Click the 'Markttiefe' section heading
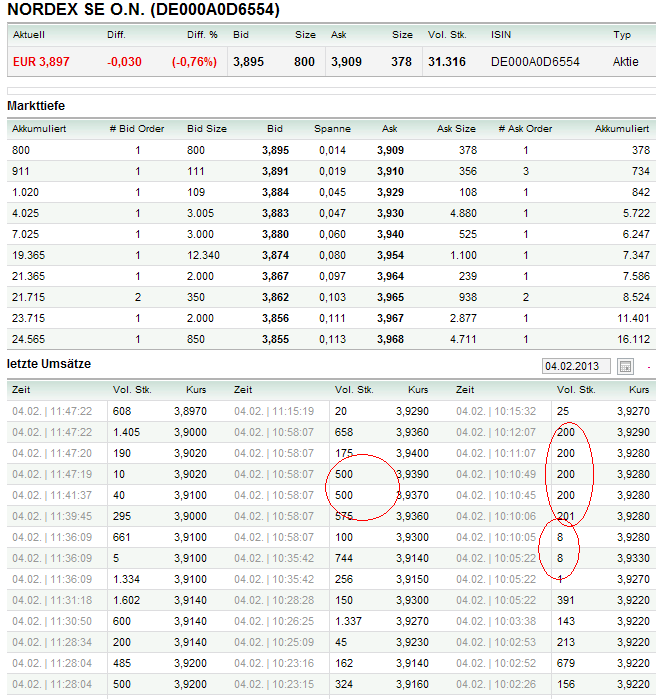 [x=36, y=106]
